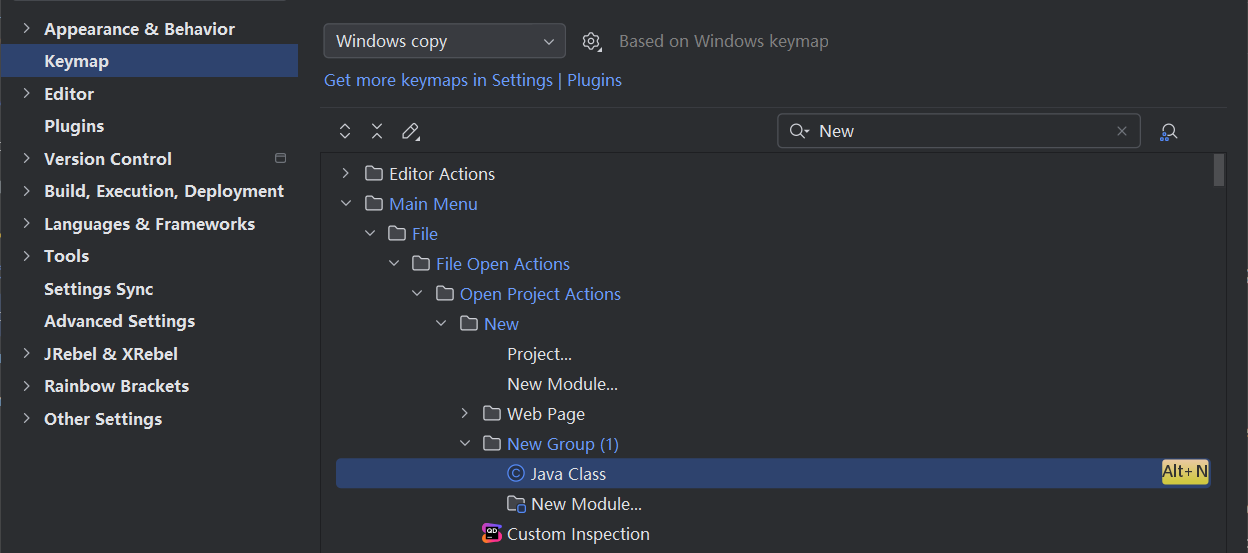This screenshot has width=1248, height=553.
Task: Click the Custom Inspection icon
Action: point(491,534)
